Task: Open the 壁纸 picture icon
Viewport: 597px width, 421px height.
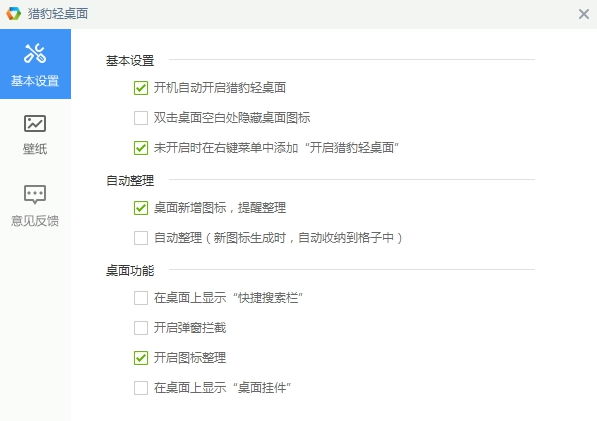Action: click(35, 123)
